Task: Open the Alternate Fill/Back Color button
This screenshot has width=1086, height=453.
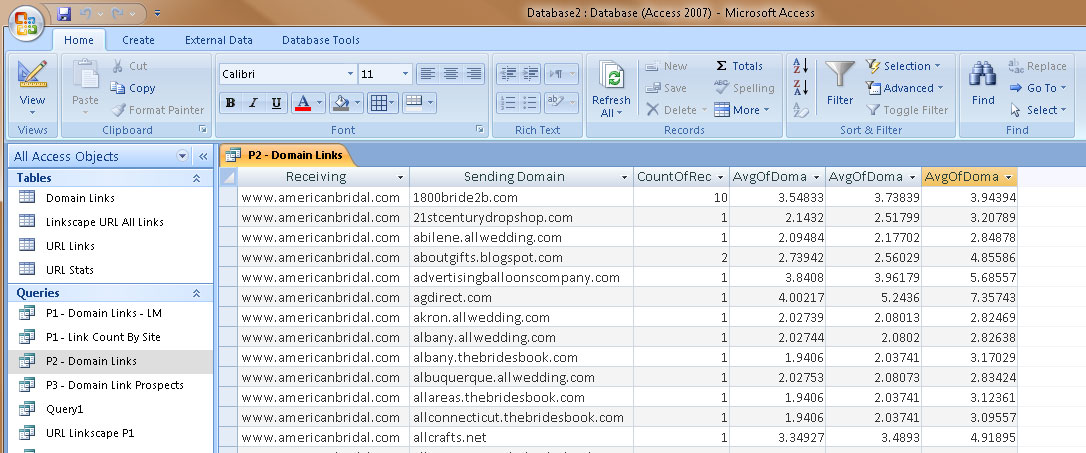Action: [419, 103]
